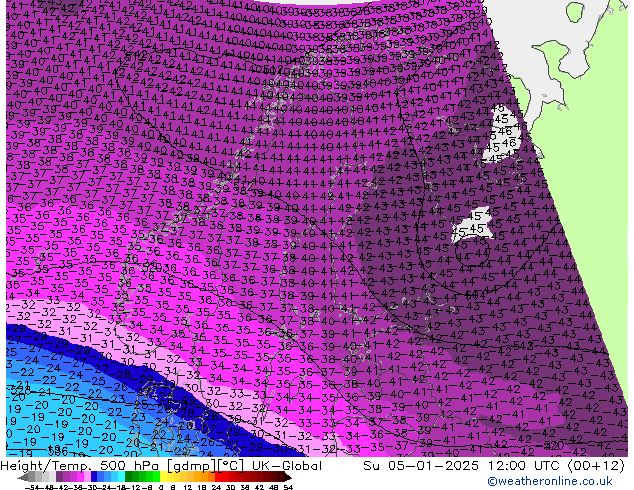The image size is (634, 490).
Task: Select the bright red legend swatch at 24
Action: (218, 476)
